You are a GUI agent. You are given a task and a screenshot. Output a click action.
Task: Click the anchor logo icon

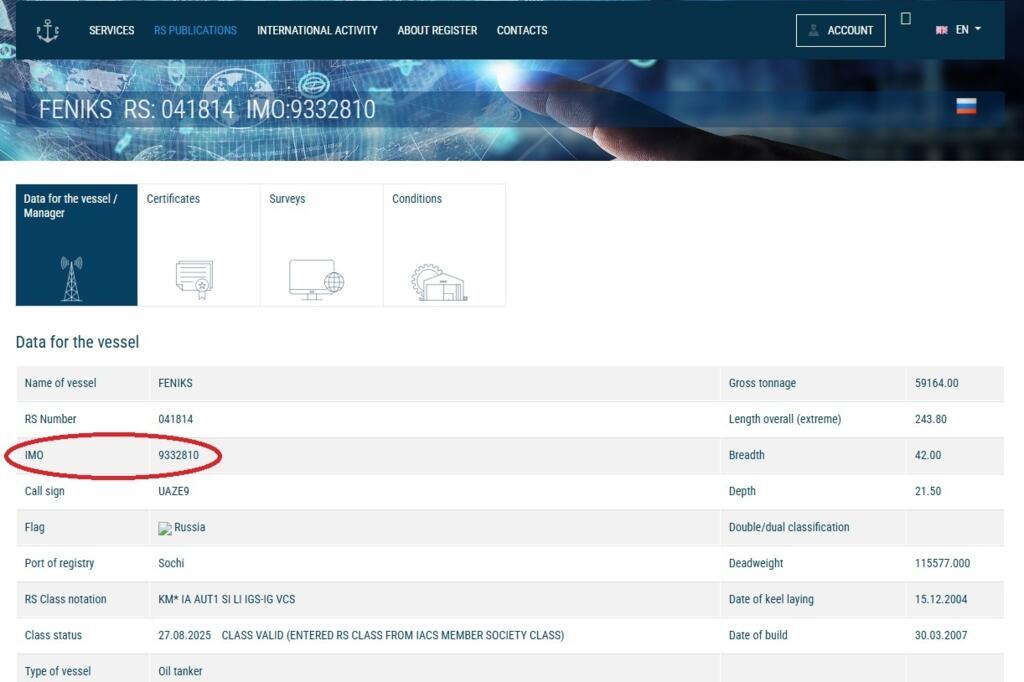click(48, 31)
